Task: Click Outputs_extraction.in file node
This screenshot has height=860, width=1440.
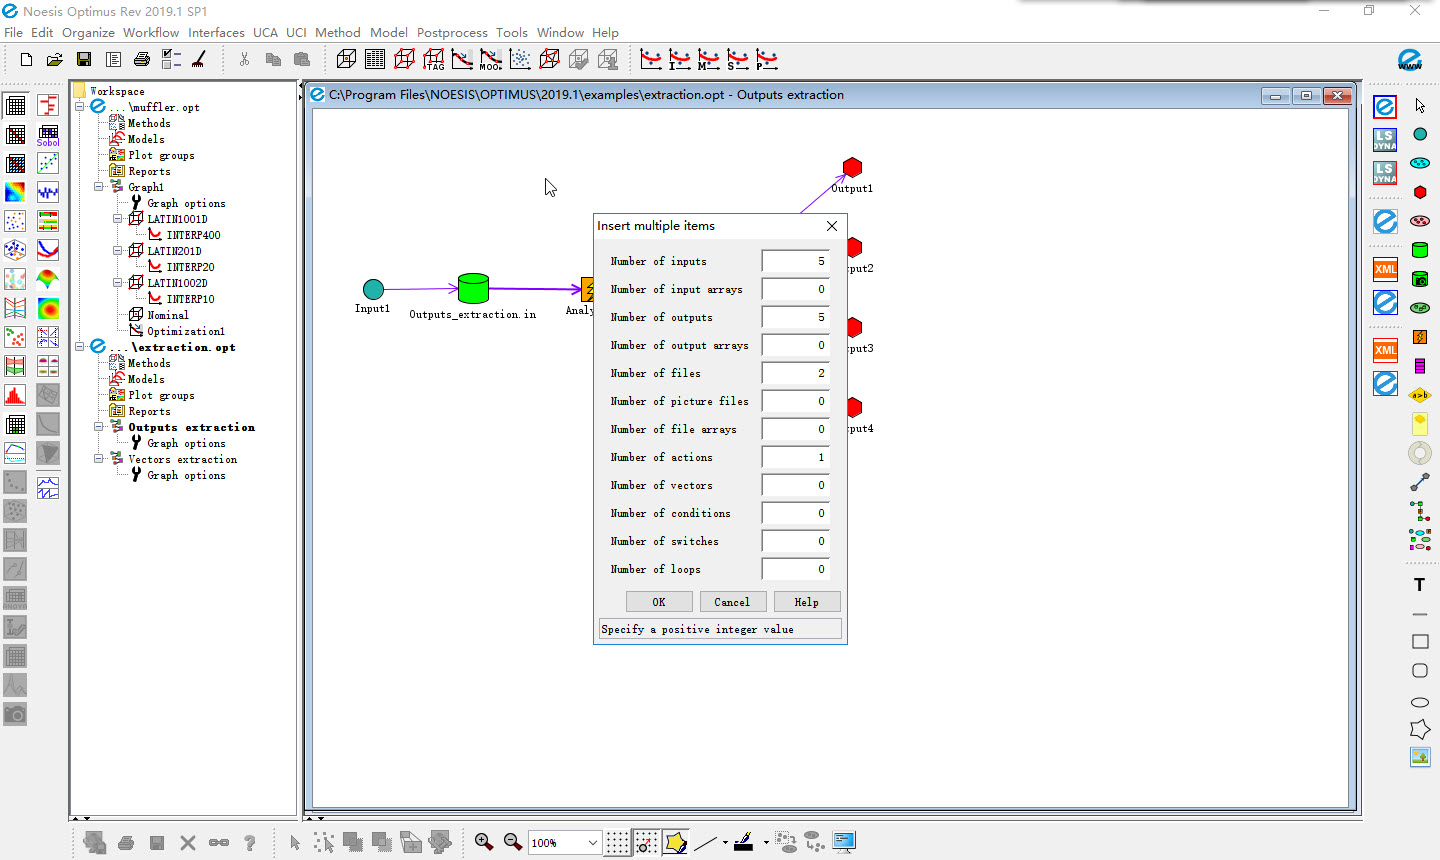Action: [473, 288]
